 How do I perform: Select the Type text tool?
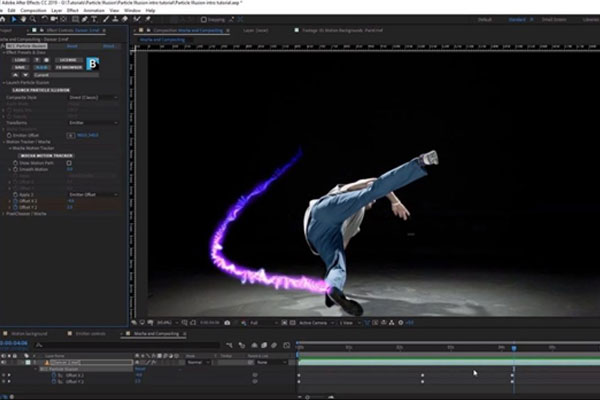[x=94, y=19]
